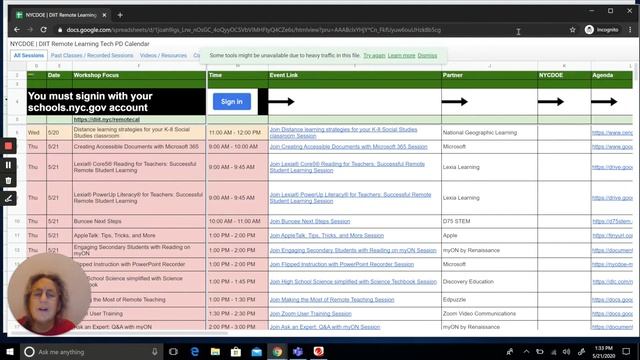Click the Event Link column header
Viewport: 640px width, 360px height.
coord(354,75)
